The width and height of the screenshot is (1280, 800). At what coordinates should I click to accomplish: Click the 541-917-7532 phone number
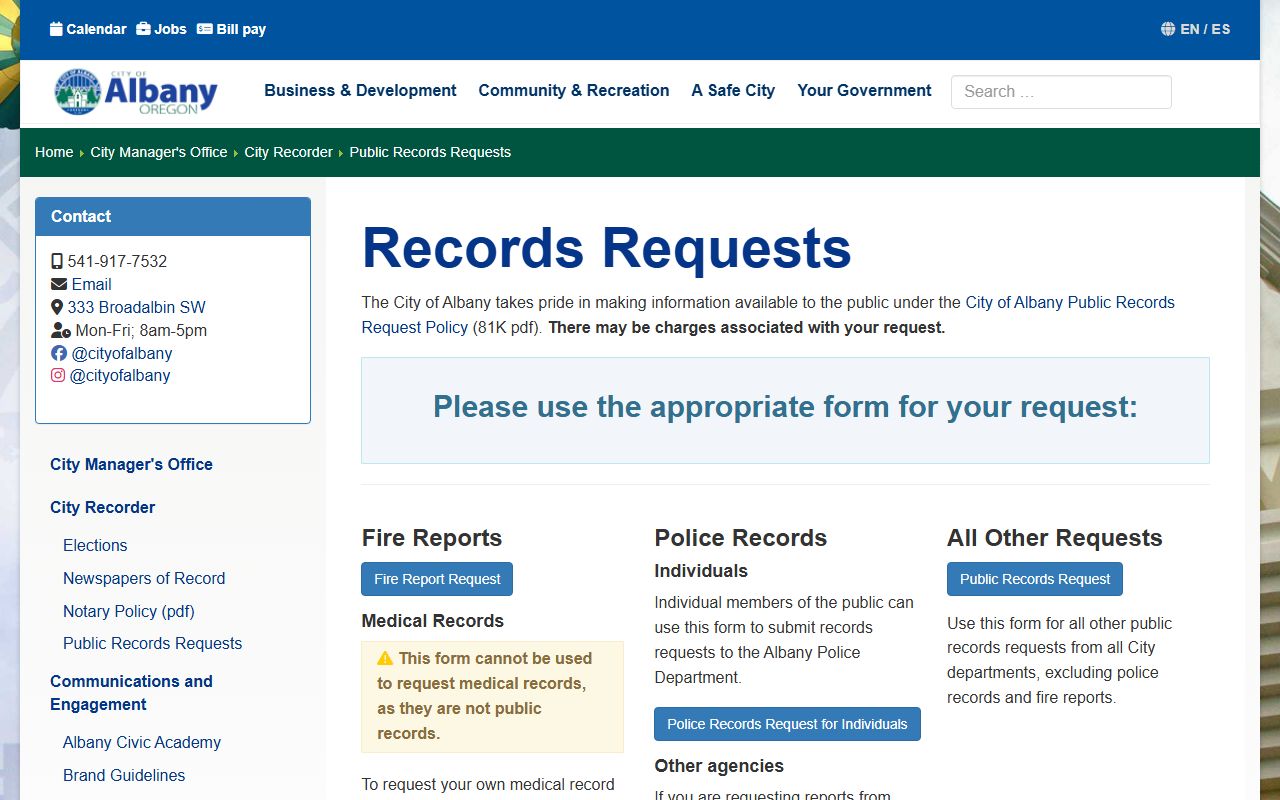(x=117, y=261)
